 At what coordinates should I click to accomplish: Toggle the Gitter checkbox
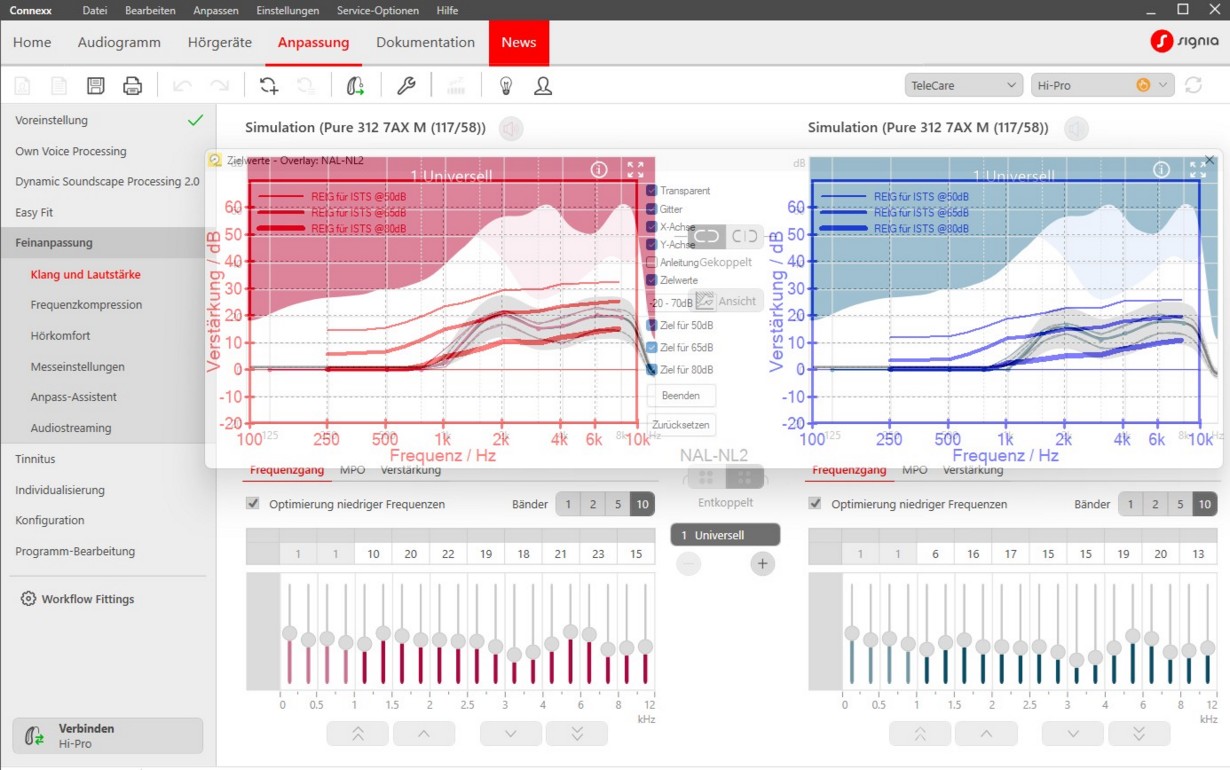click(x=652, y=209)
